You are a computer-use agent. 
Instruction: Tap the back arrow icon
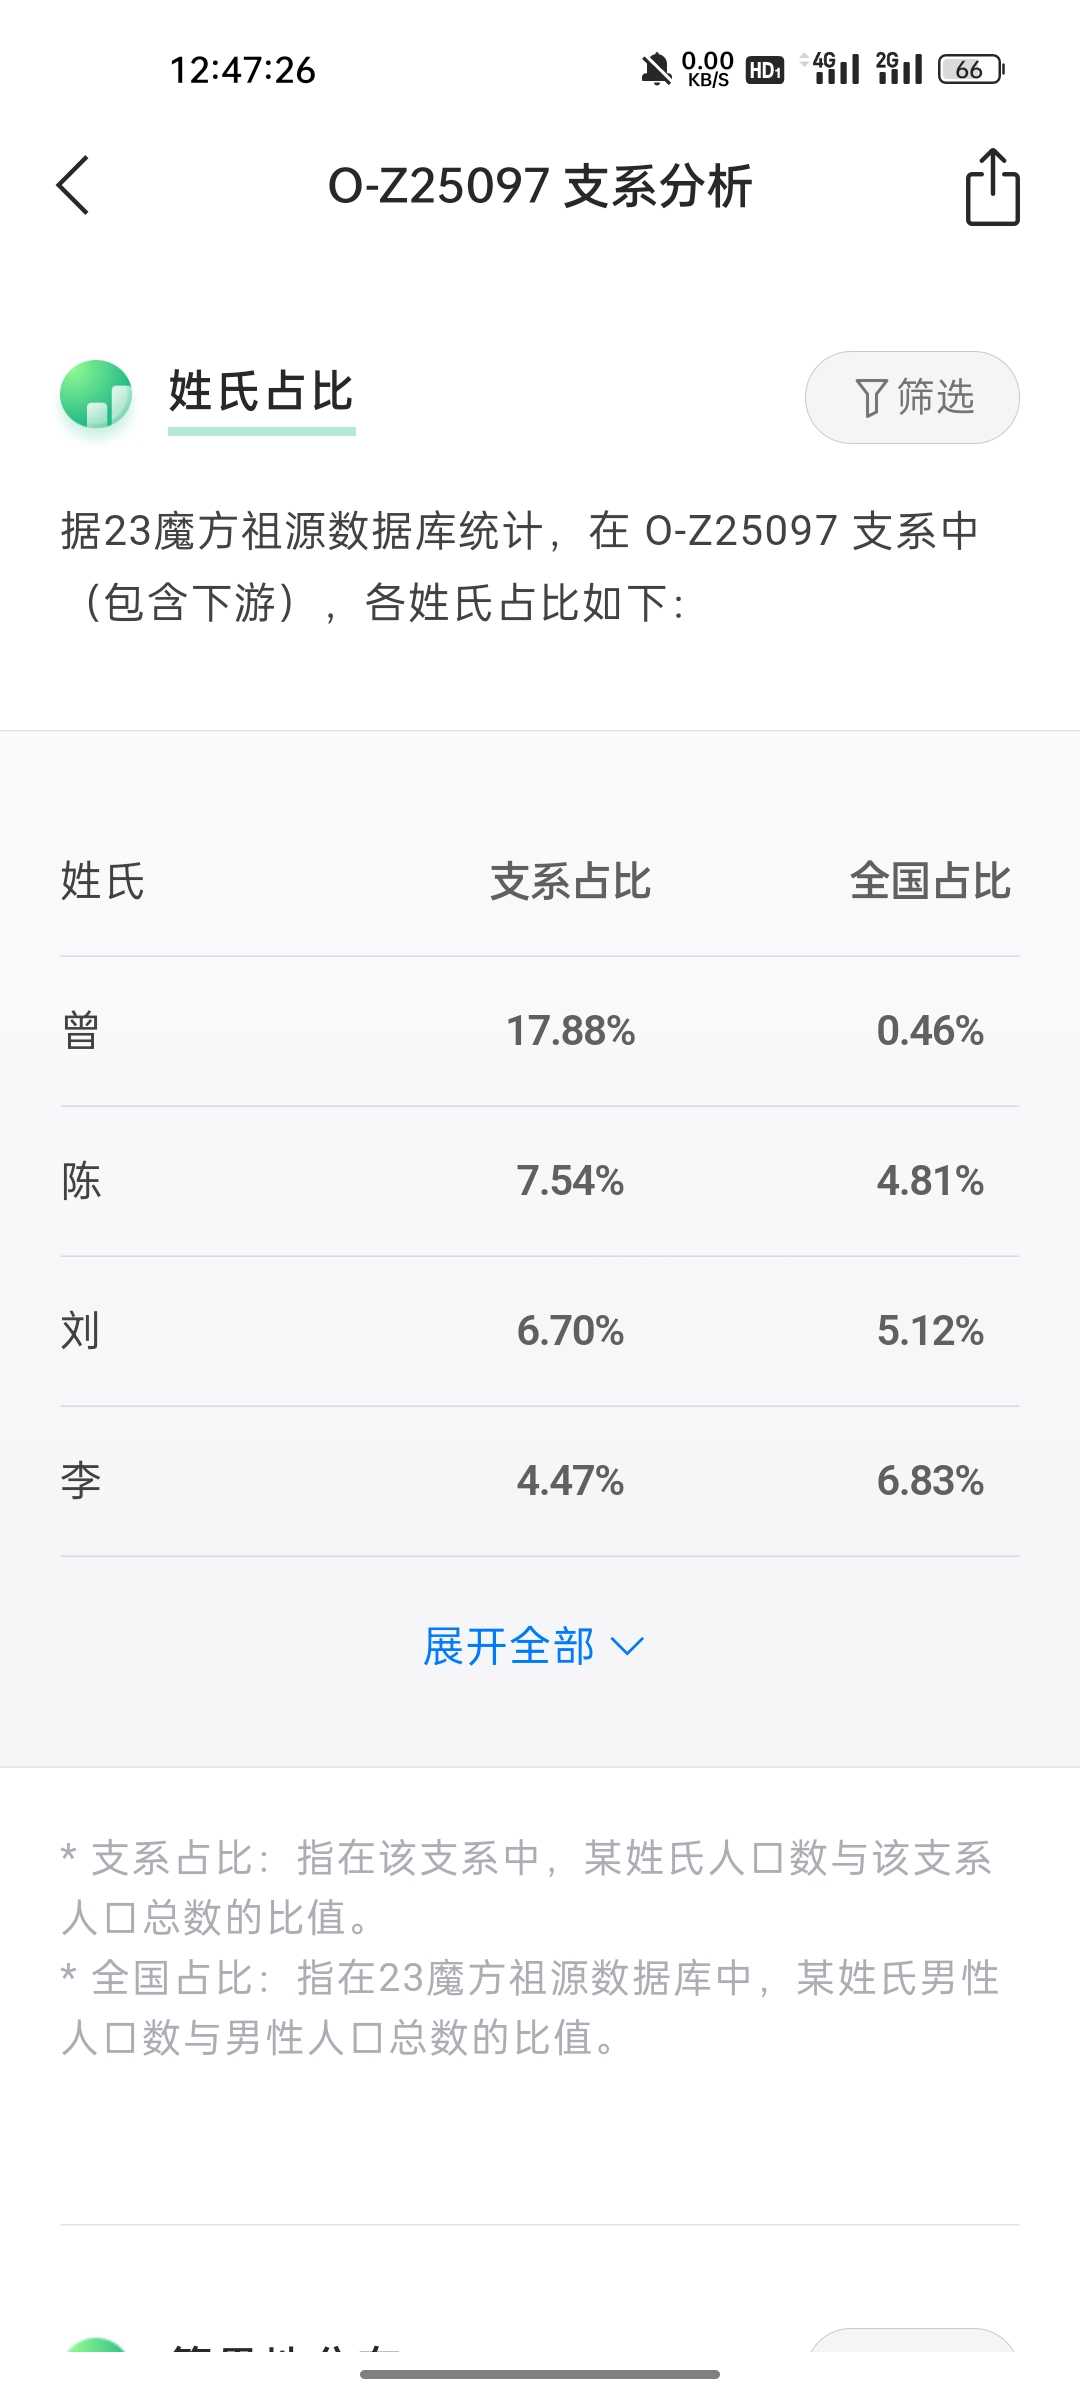pyautogui.click(x=73, y=185)
